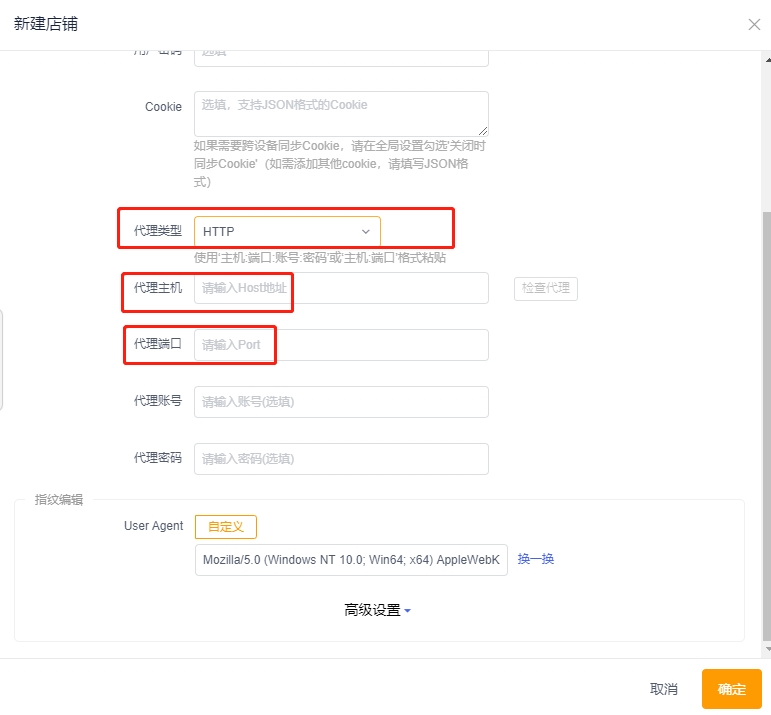The height and width of the screenshot is (715, 771).
Task: Click 换一换 to change User Agent
Action: (536, 559)
